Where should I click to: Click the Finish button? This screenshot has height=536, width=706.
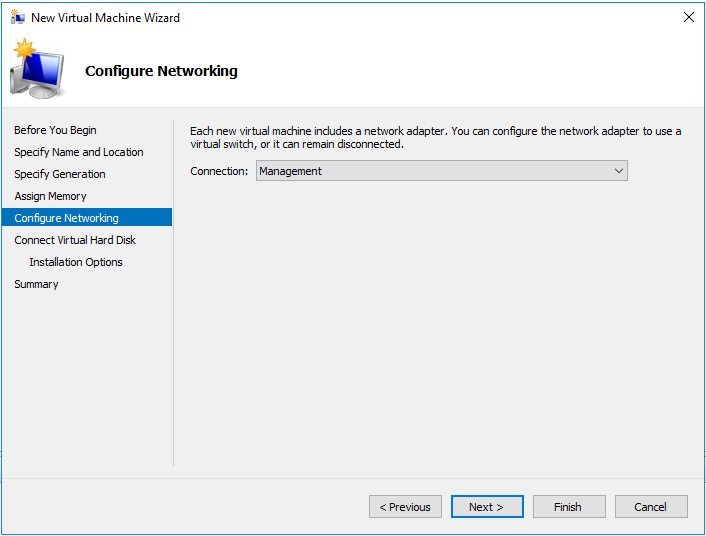(x=569, y=507)
